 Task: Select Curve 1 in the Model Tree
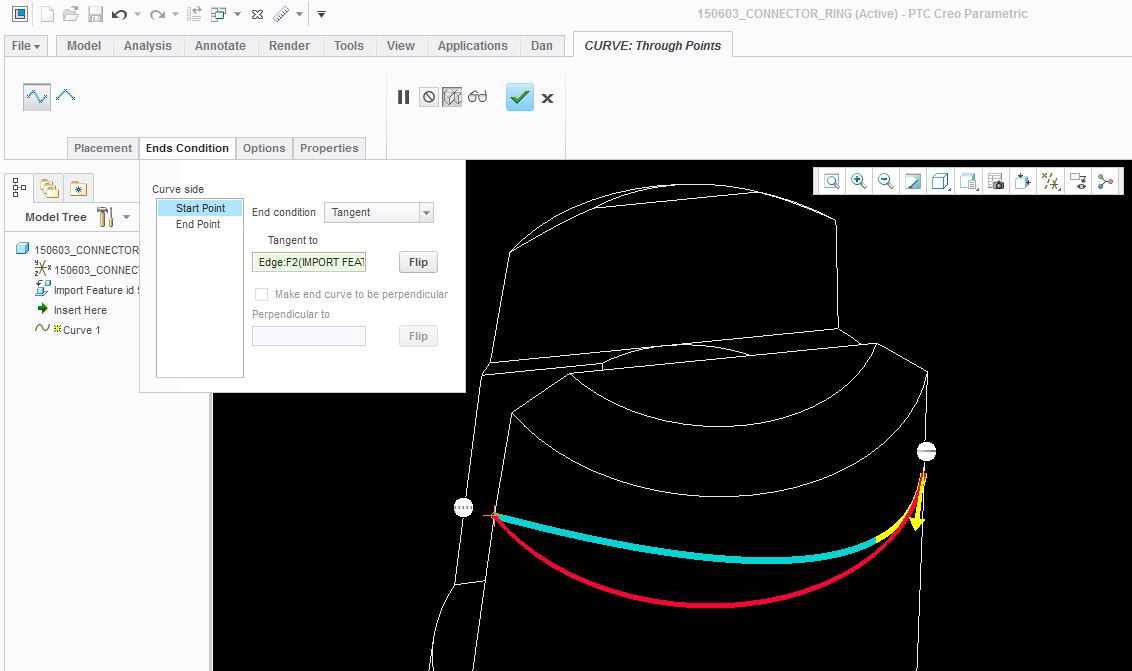pos(81,330)
